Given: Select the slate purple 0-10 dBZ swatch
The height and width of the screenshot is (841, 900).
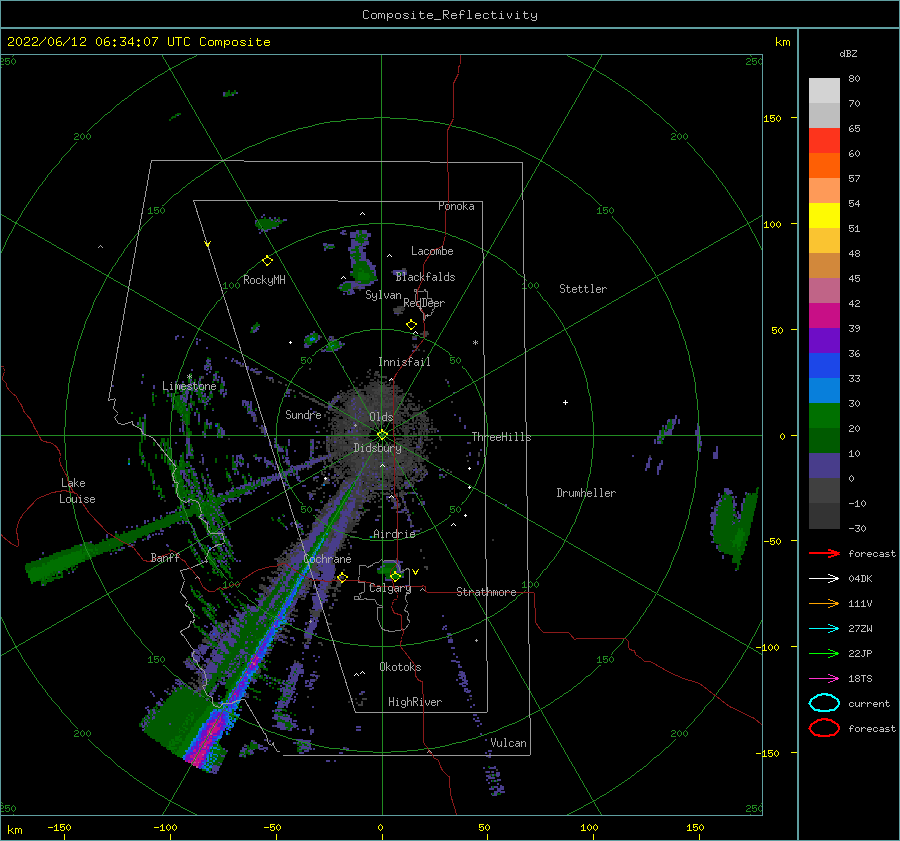Looking at the screenshot, I should pos(824,466).
